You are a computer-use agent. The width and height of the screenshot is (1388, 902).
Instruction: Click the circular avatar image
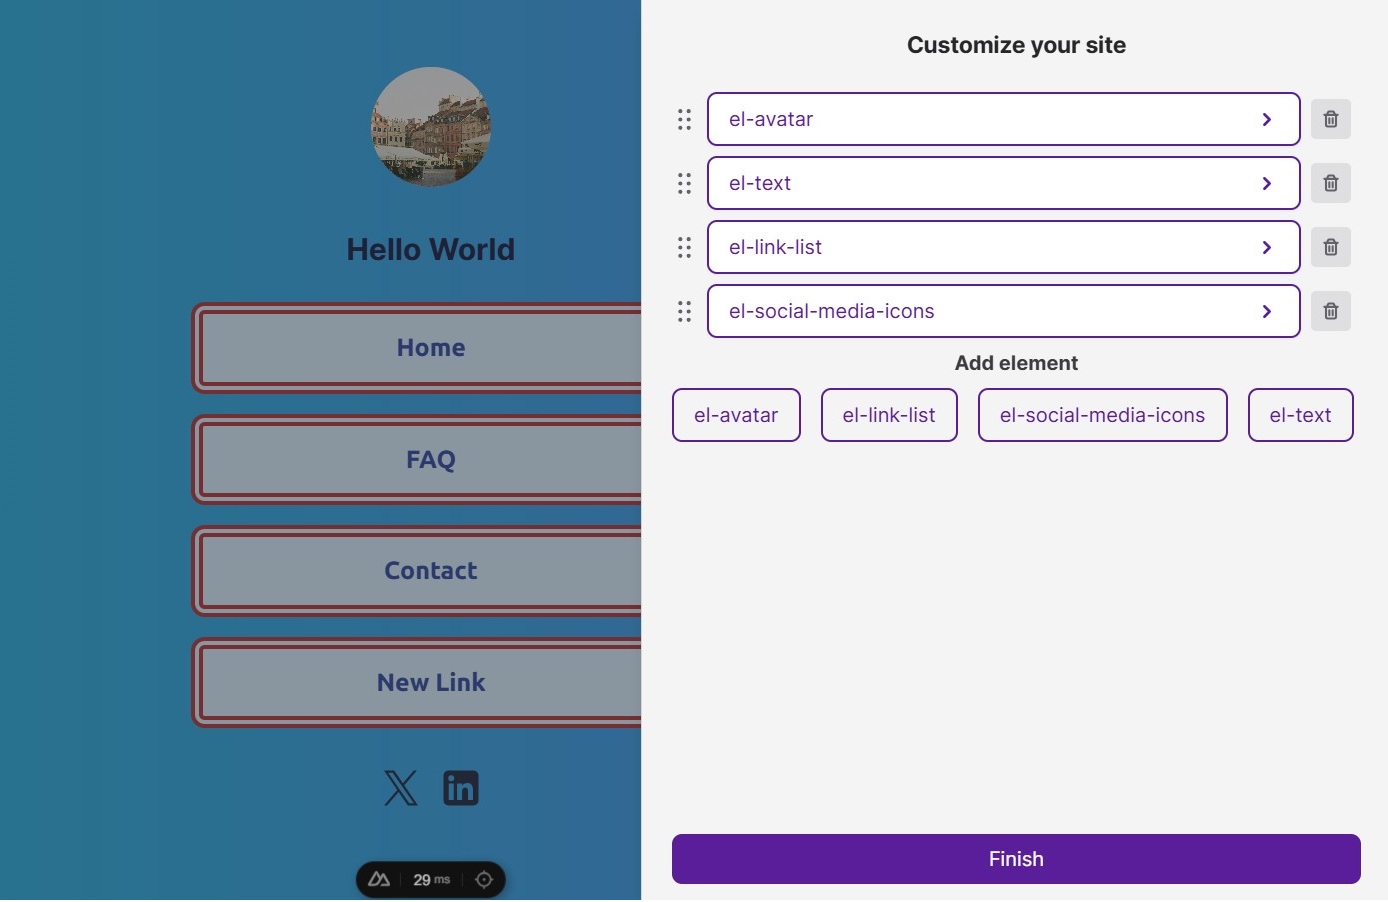point(431,127)
